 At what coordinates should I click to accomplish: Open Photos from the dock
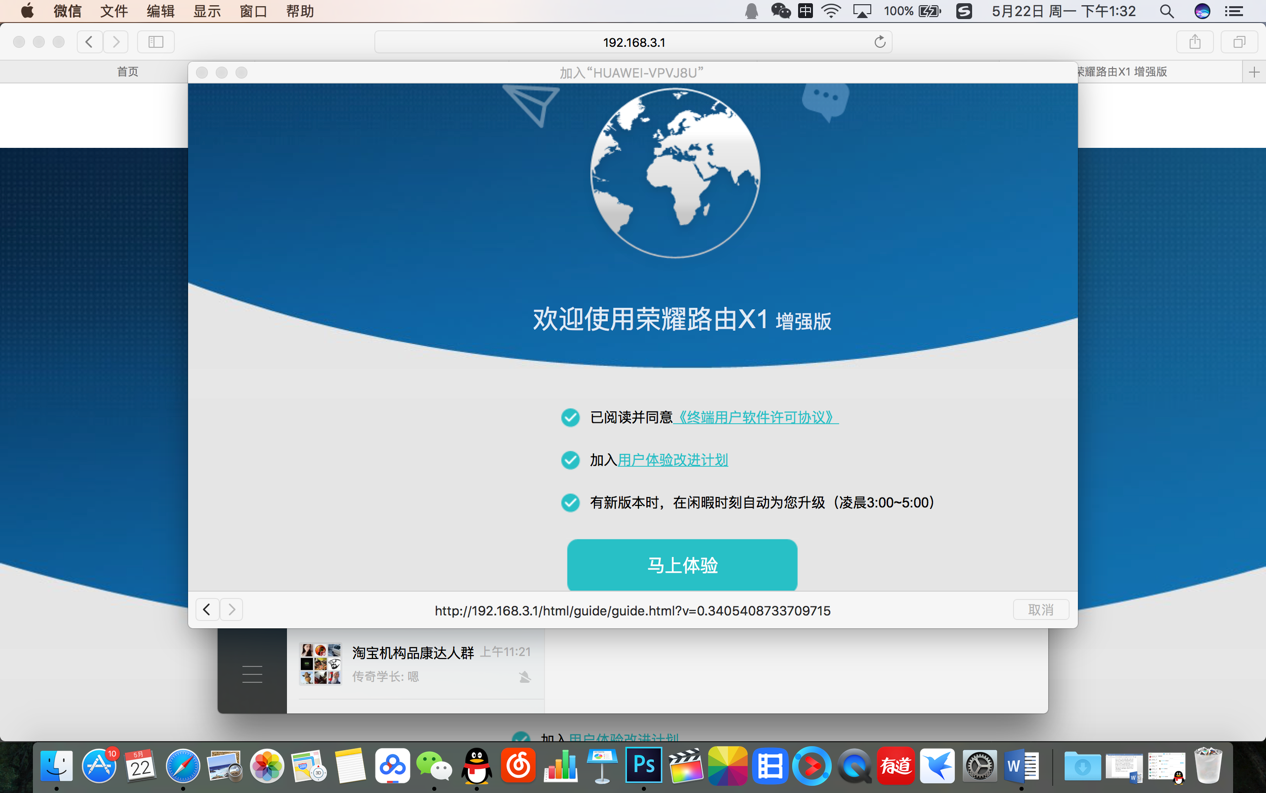point(267,766)
